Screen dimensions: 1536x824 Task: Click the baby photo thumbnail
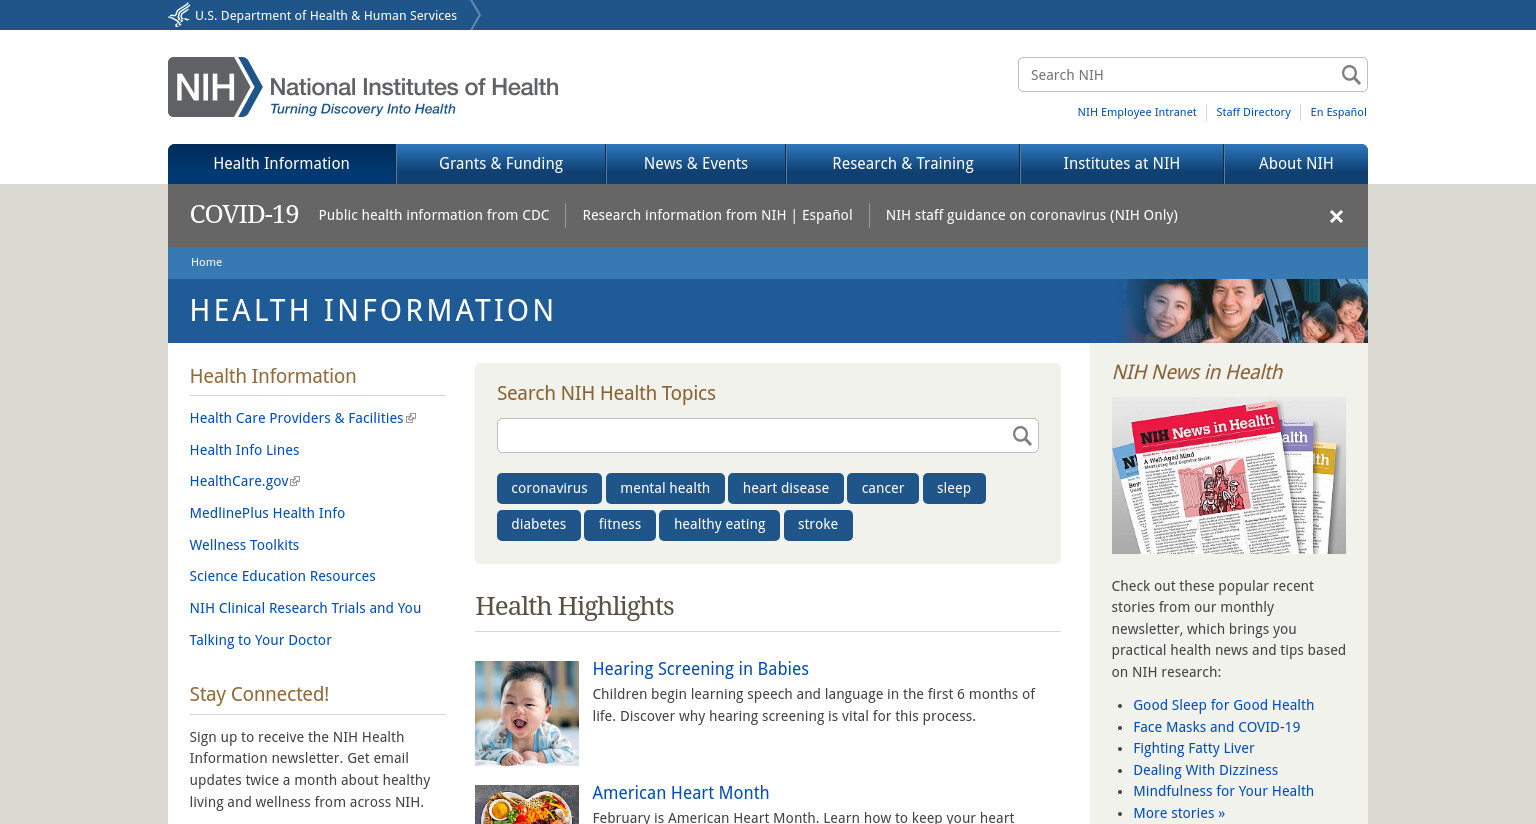tap(527, 713)
